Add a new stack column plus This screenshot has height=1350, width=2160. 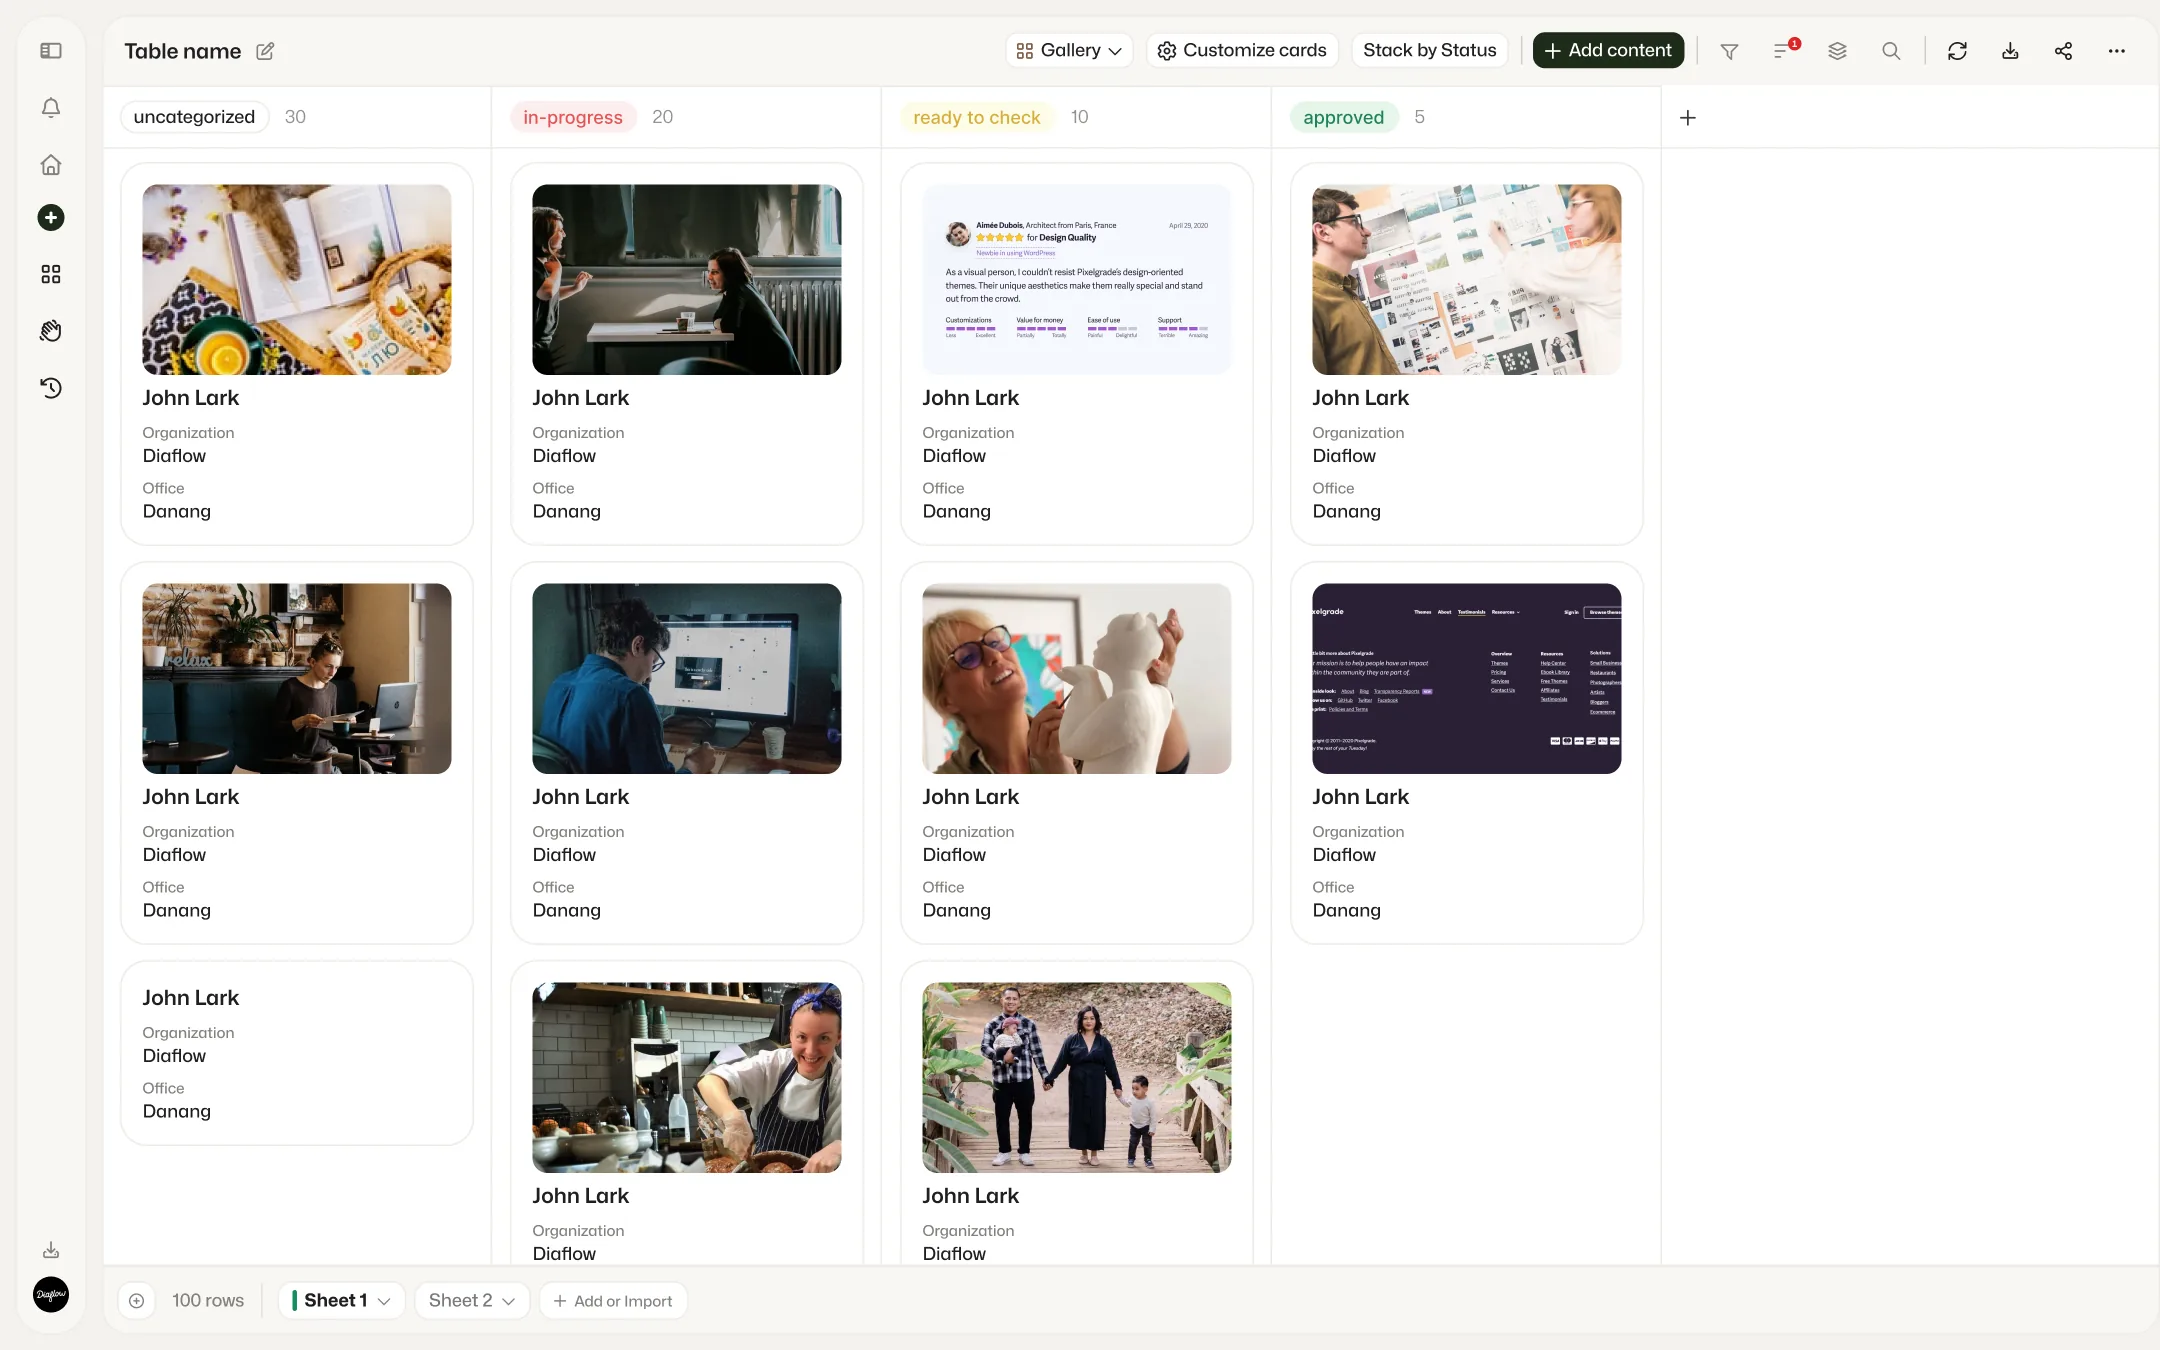tap(1688, 118)
